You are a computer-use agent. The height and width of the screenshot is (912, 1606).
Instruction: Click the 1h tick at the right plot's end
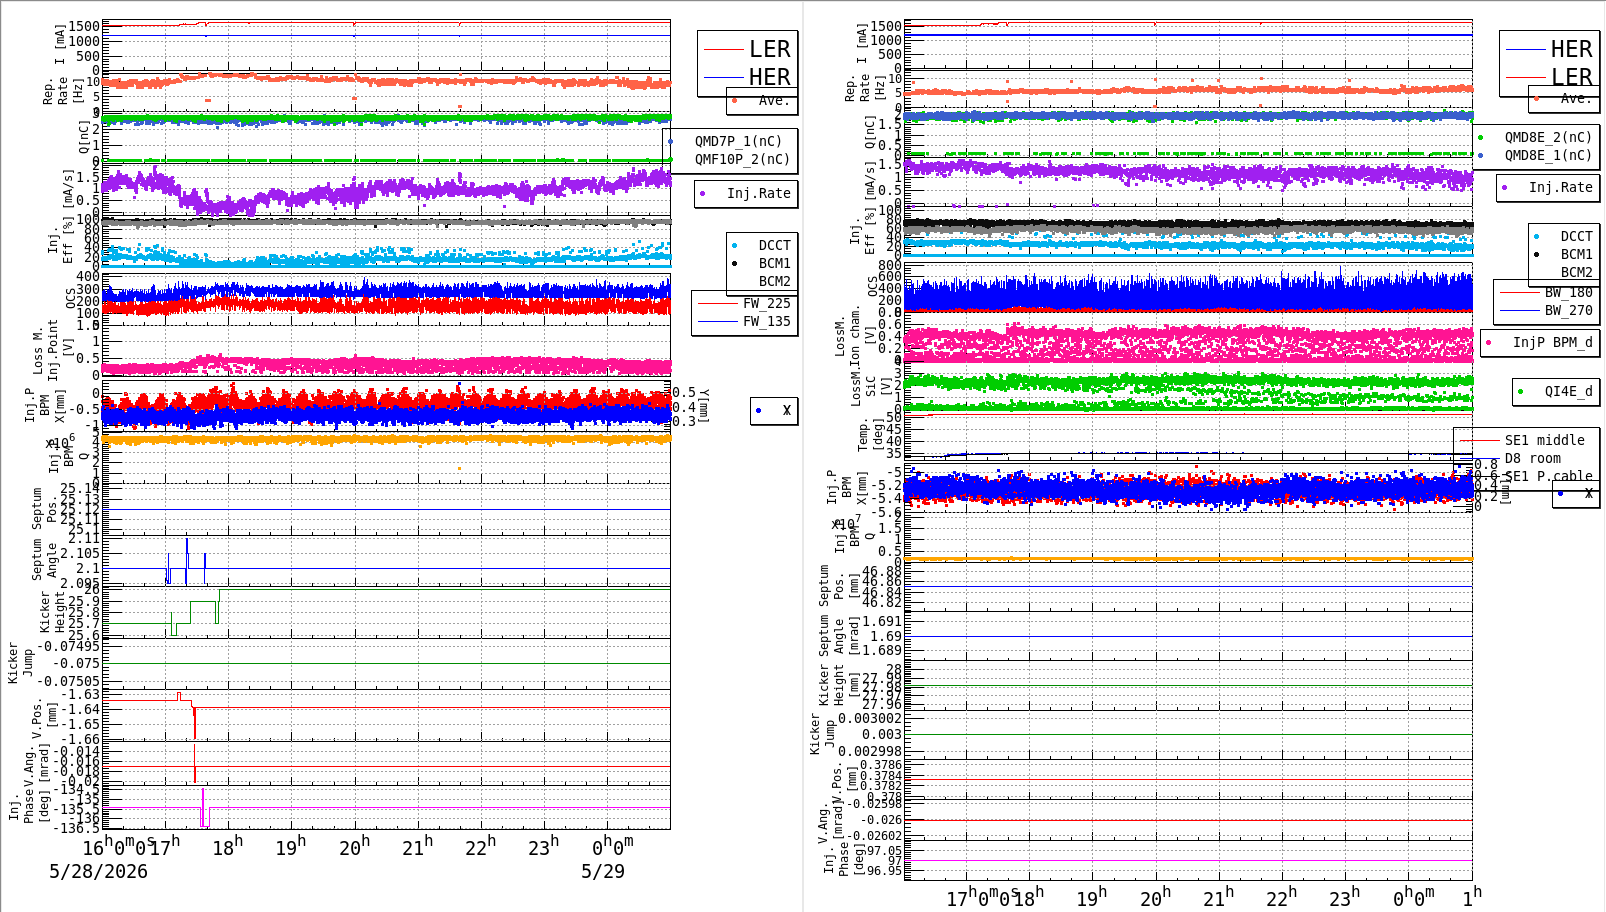coord(1471,897)
